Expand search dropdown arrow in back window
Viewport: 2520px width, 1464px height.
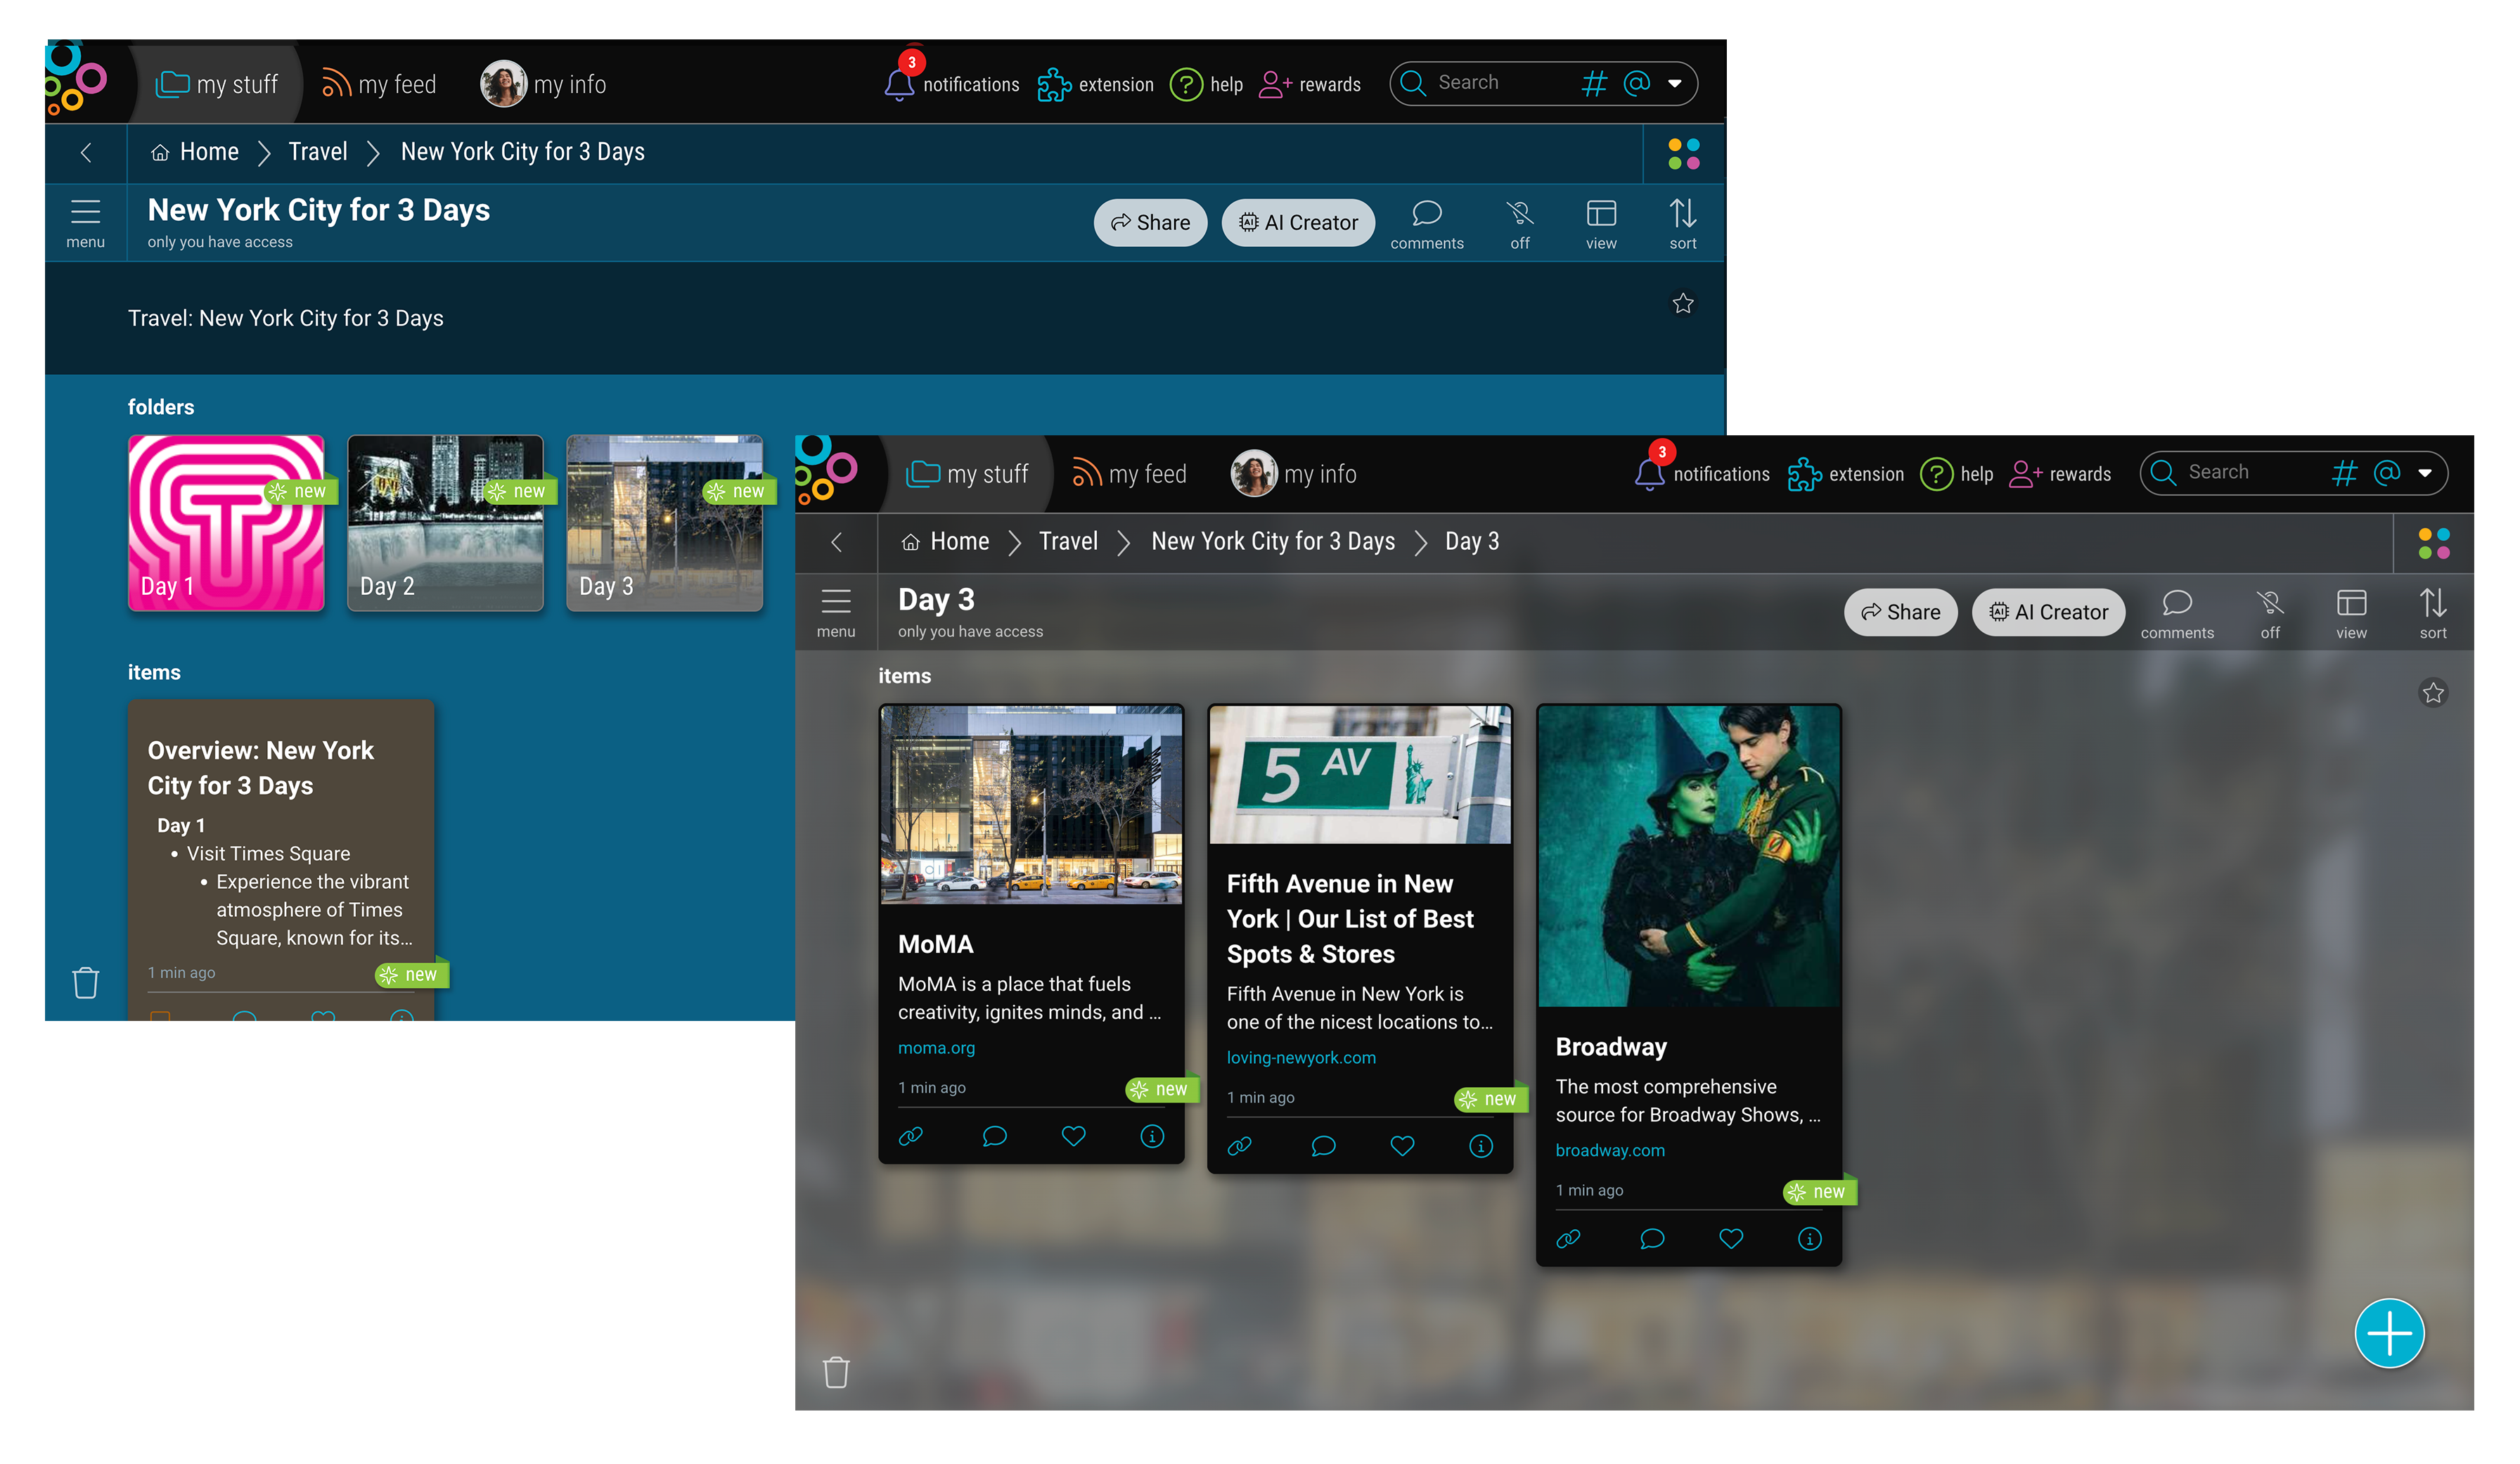pos(1674,84)
